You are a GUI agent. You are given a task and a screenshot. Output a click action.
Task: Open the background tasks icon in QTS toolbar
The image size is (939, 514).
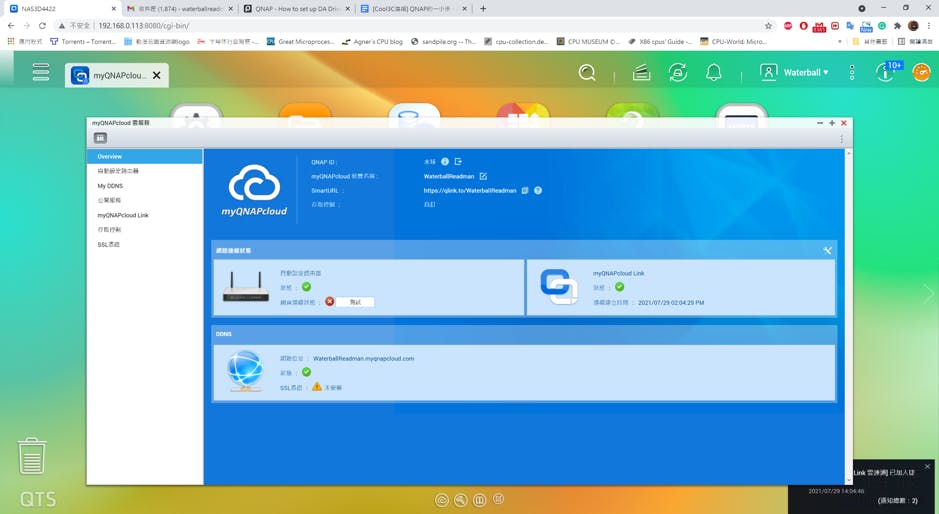pyautogui.click(x=641, y=72)
